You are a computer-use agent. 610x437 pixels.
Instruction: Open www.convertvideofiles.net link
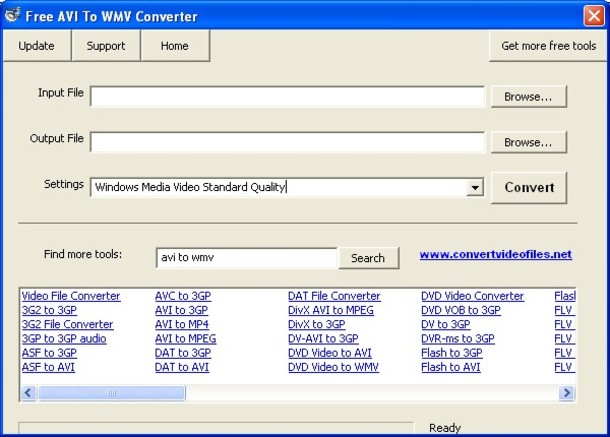pos(496,254)
